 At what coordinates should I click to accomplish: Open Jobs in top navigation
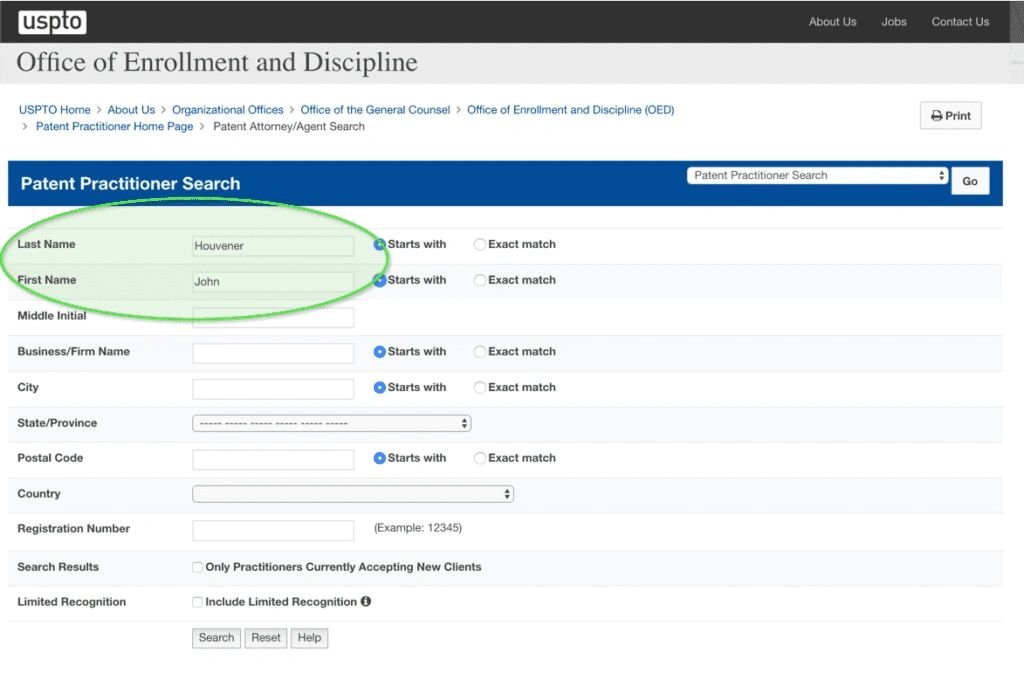pyautogui.click(x=894, y=22)
